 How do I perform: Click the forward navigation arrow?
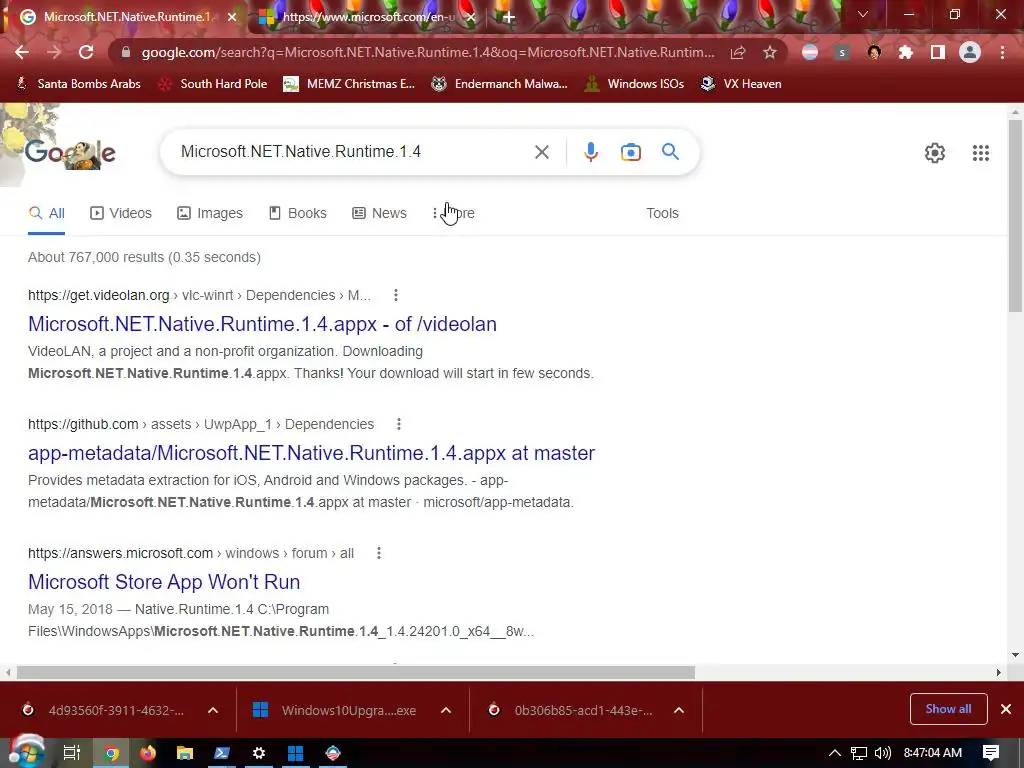[x=54, y=52]
